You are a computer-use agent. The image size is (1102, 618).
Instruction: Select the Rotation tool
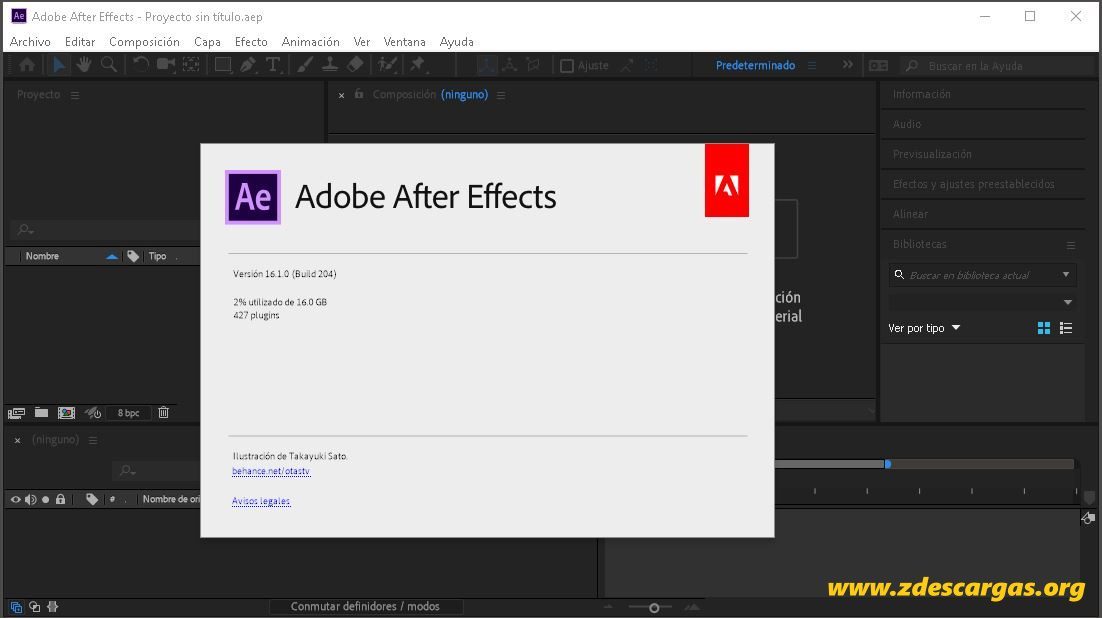tap(141, 65)
